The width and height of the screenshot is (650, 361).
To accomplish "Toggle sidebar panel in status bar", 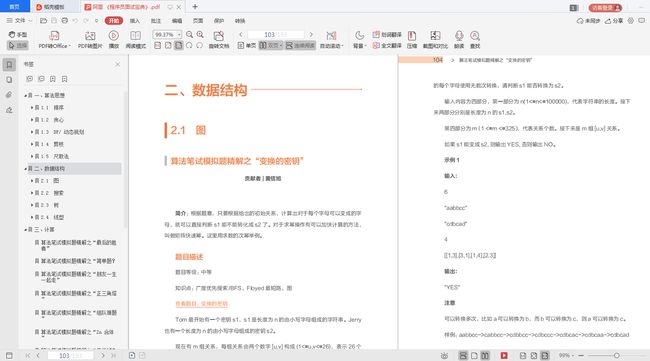I will 9,355.
